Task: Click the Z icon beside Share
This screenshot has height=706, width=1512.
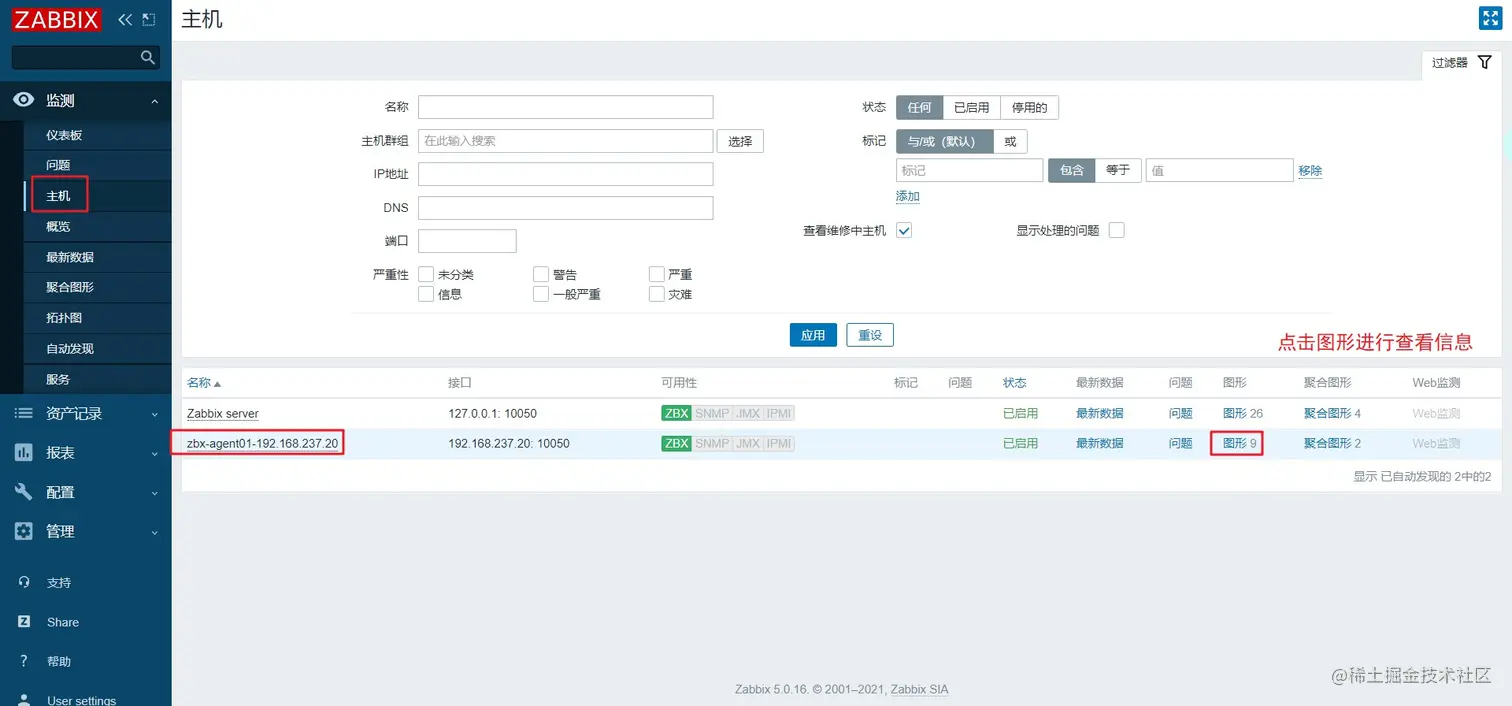Action: (x=24, y=621)
